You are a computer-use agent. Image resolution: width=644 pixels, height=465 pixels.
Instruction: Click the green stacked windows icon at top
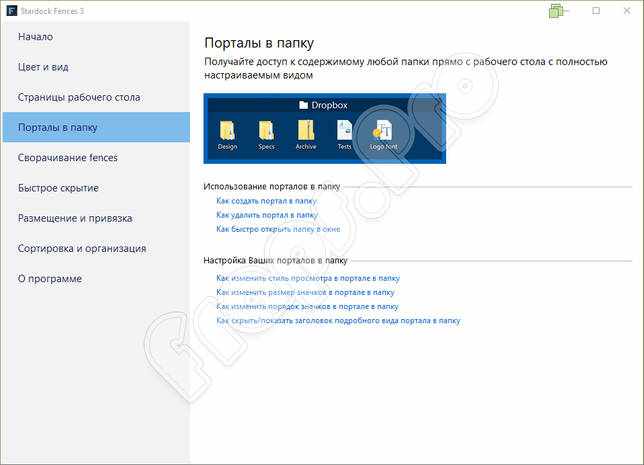pyautogui.click(x=557, y=11)
